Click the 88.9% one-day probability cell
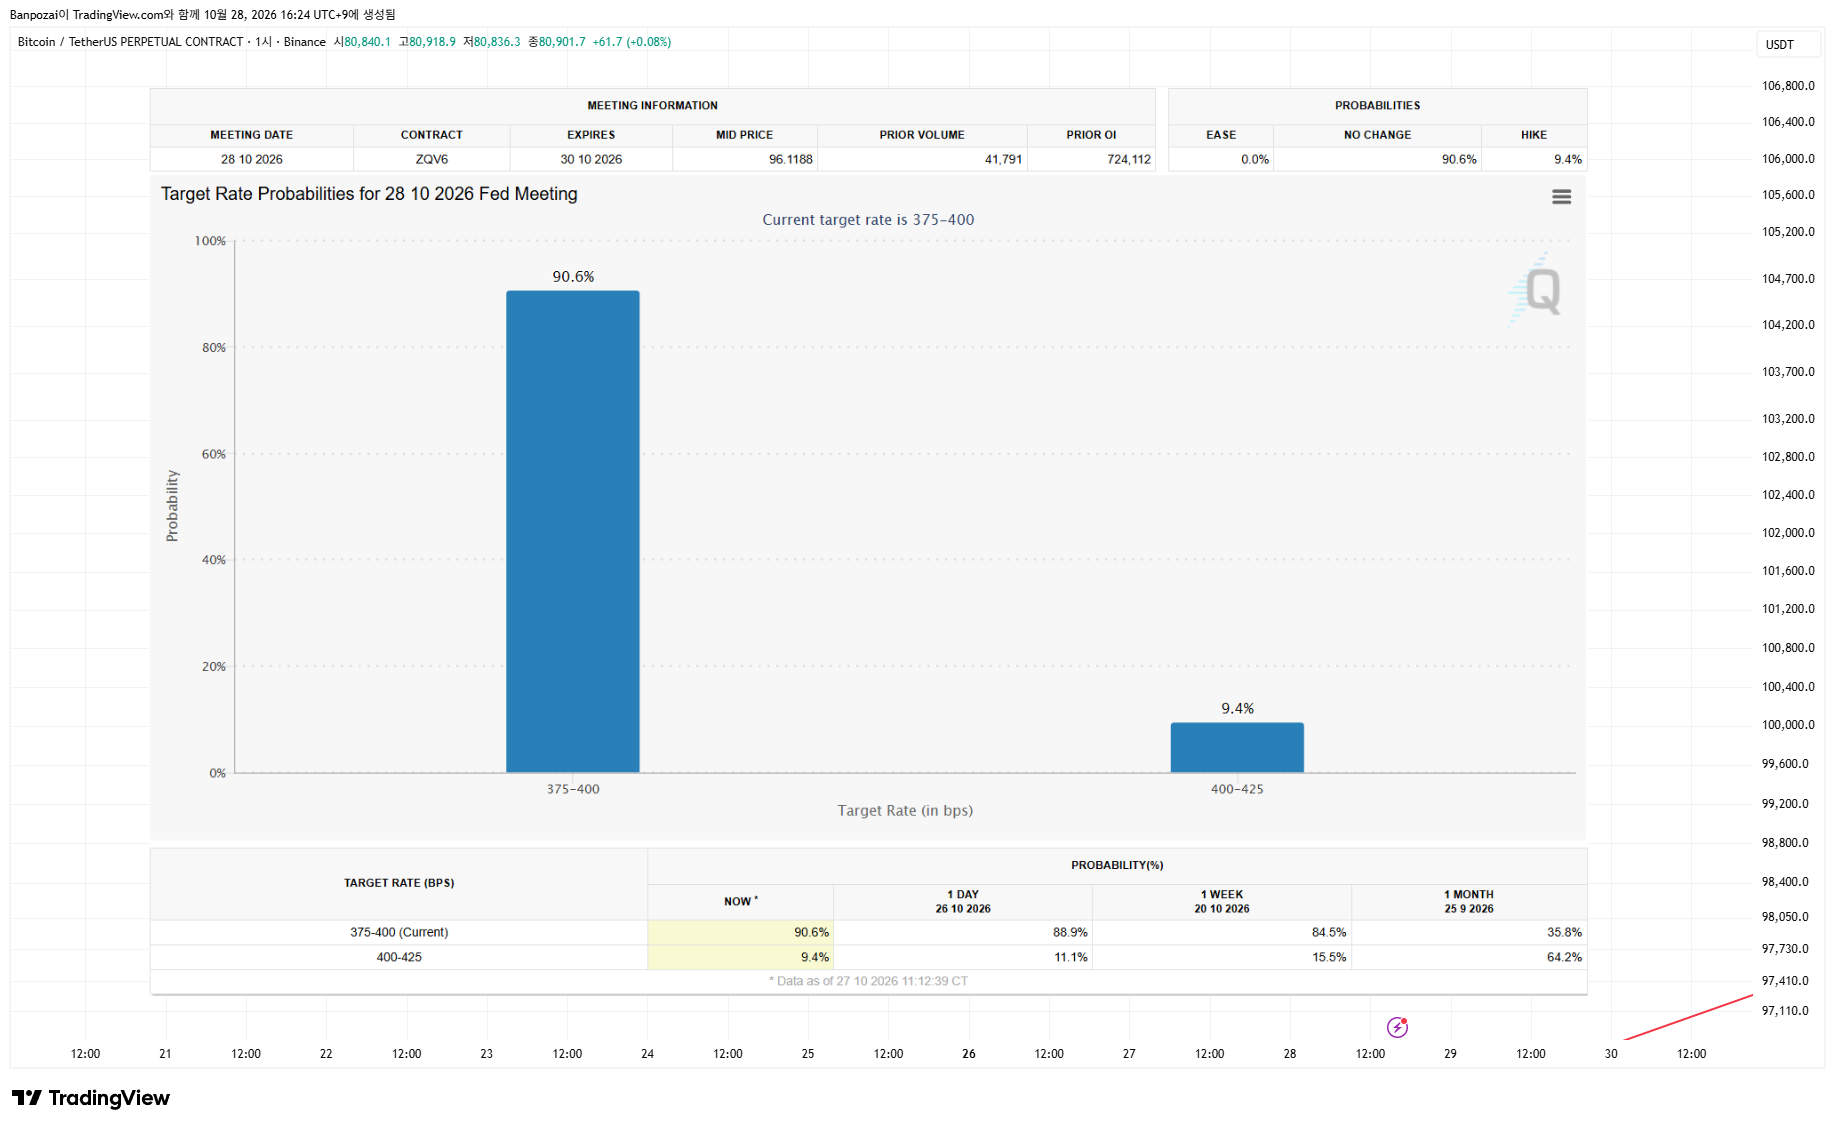This screenshot has width=1835, height=1128. (x=963, y=932)
